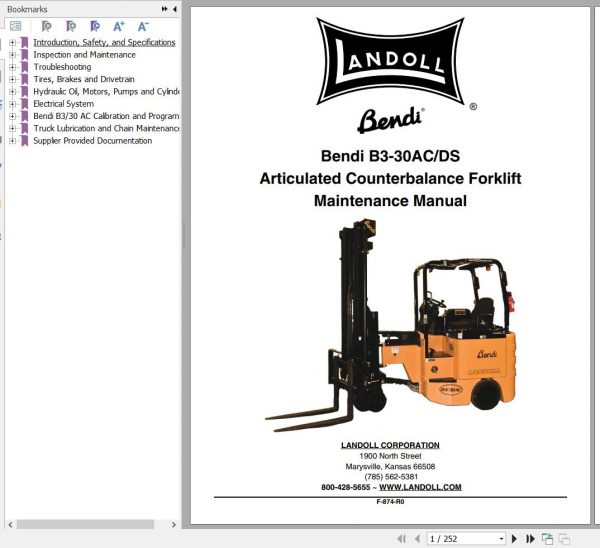Expand the Bendi B3/30 AC Calibration bookmark

pyautogui.click(x=13, y=116)
